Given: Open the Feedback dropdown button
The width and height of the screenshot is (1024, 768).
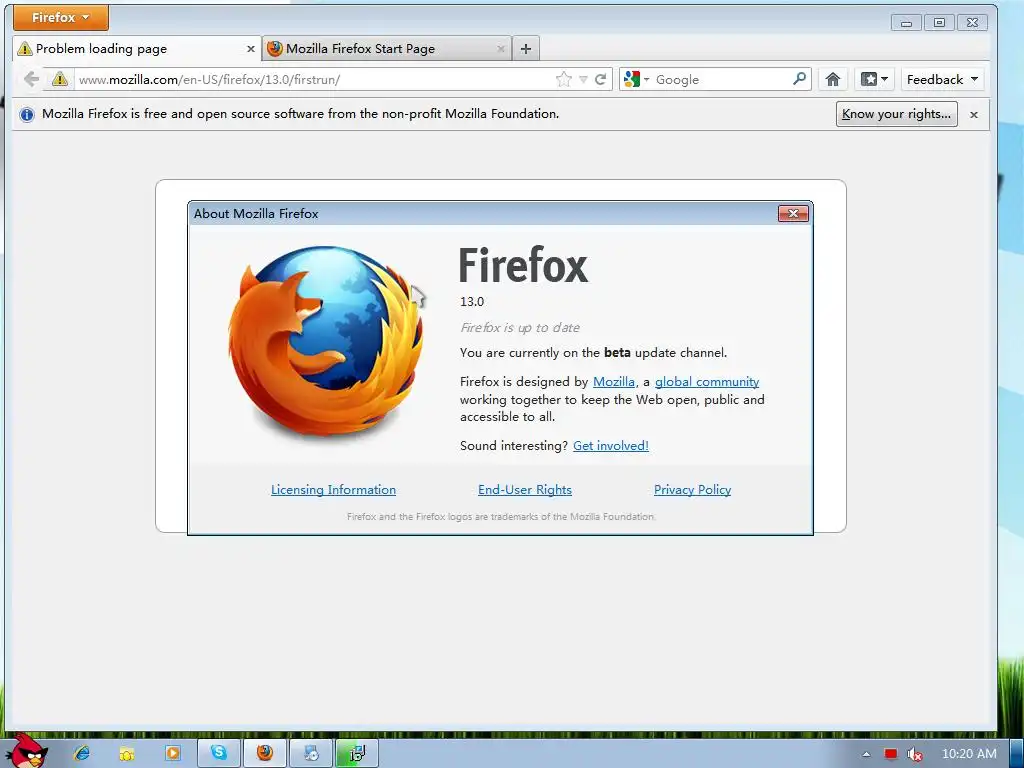Looking at the screenshot, I should 942,80.
